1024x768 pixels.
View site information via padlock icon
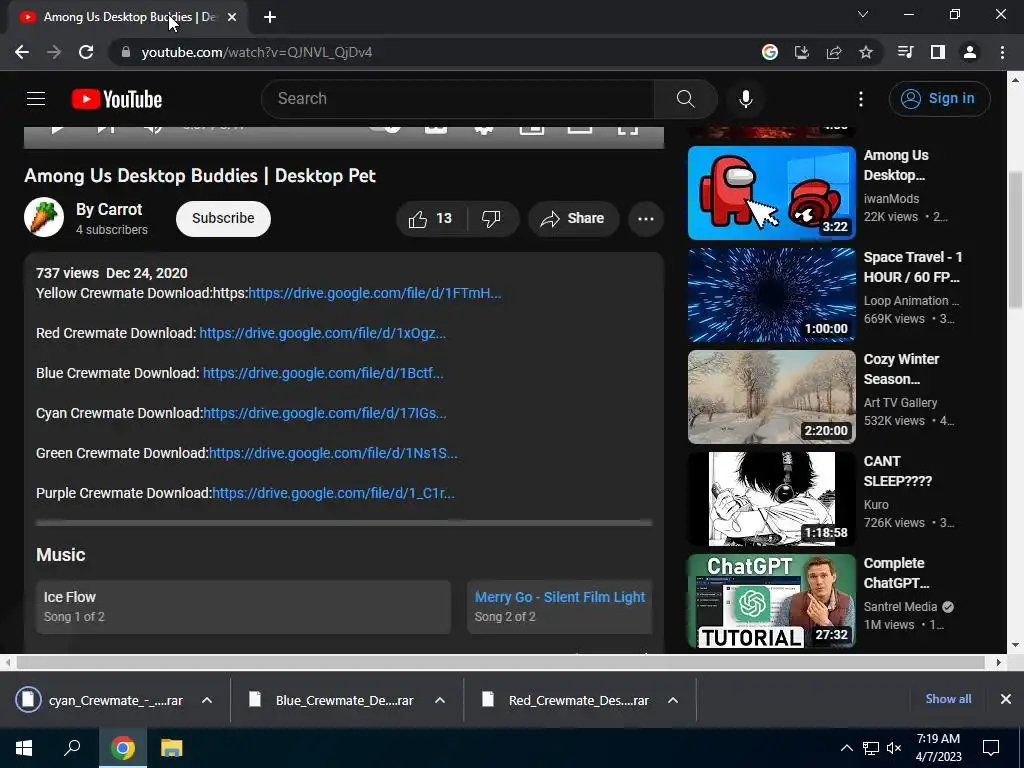tap(126, 52)
